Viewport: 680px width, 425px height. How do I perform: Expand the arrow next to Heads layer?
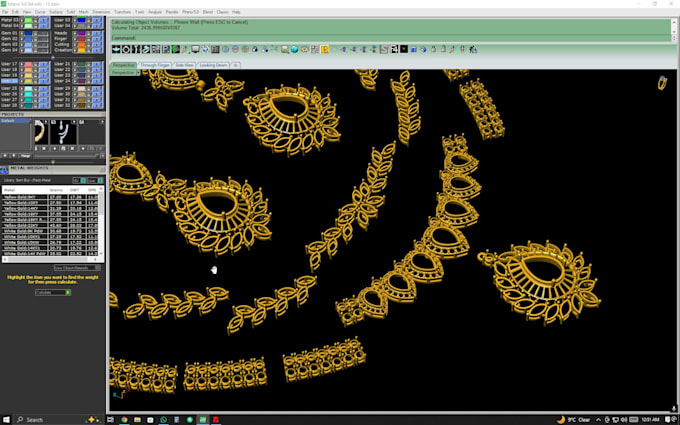[75, 33]
